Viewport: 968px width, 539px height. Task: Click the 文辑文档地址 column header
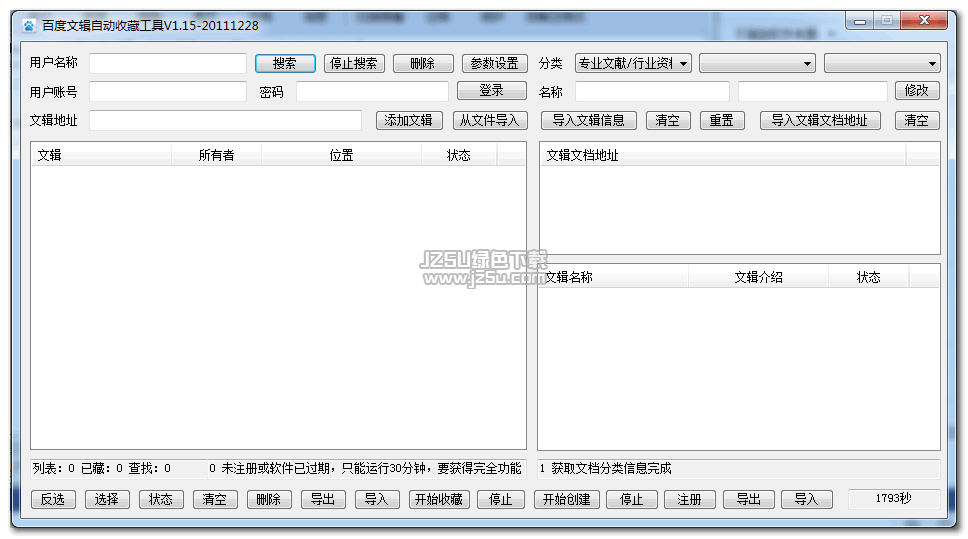coord(723,155)
